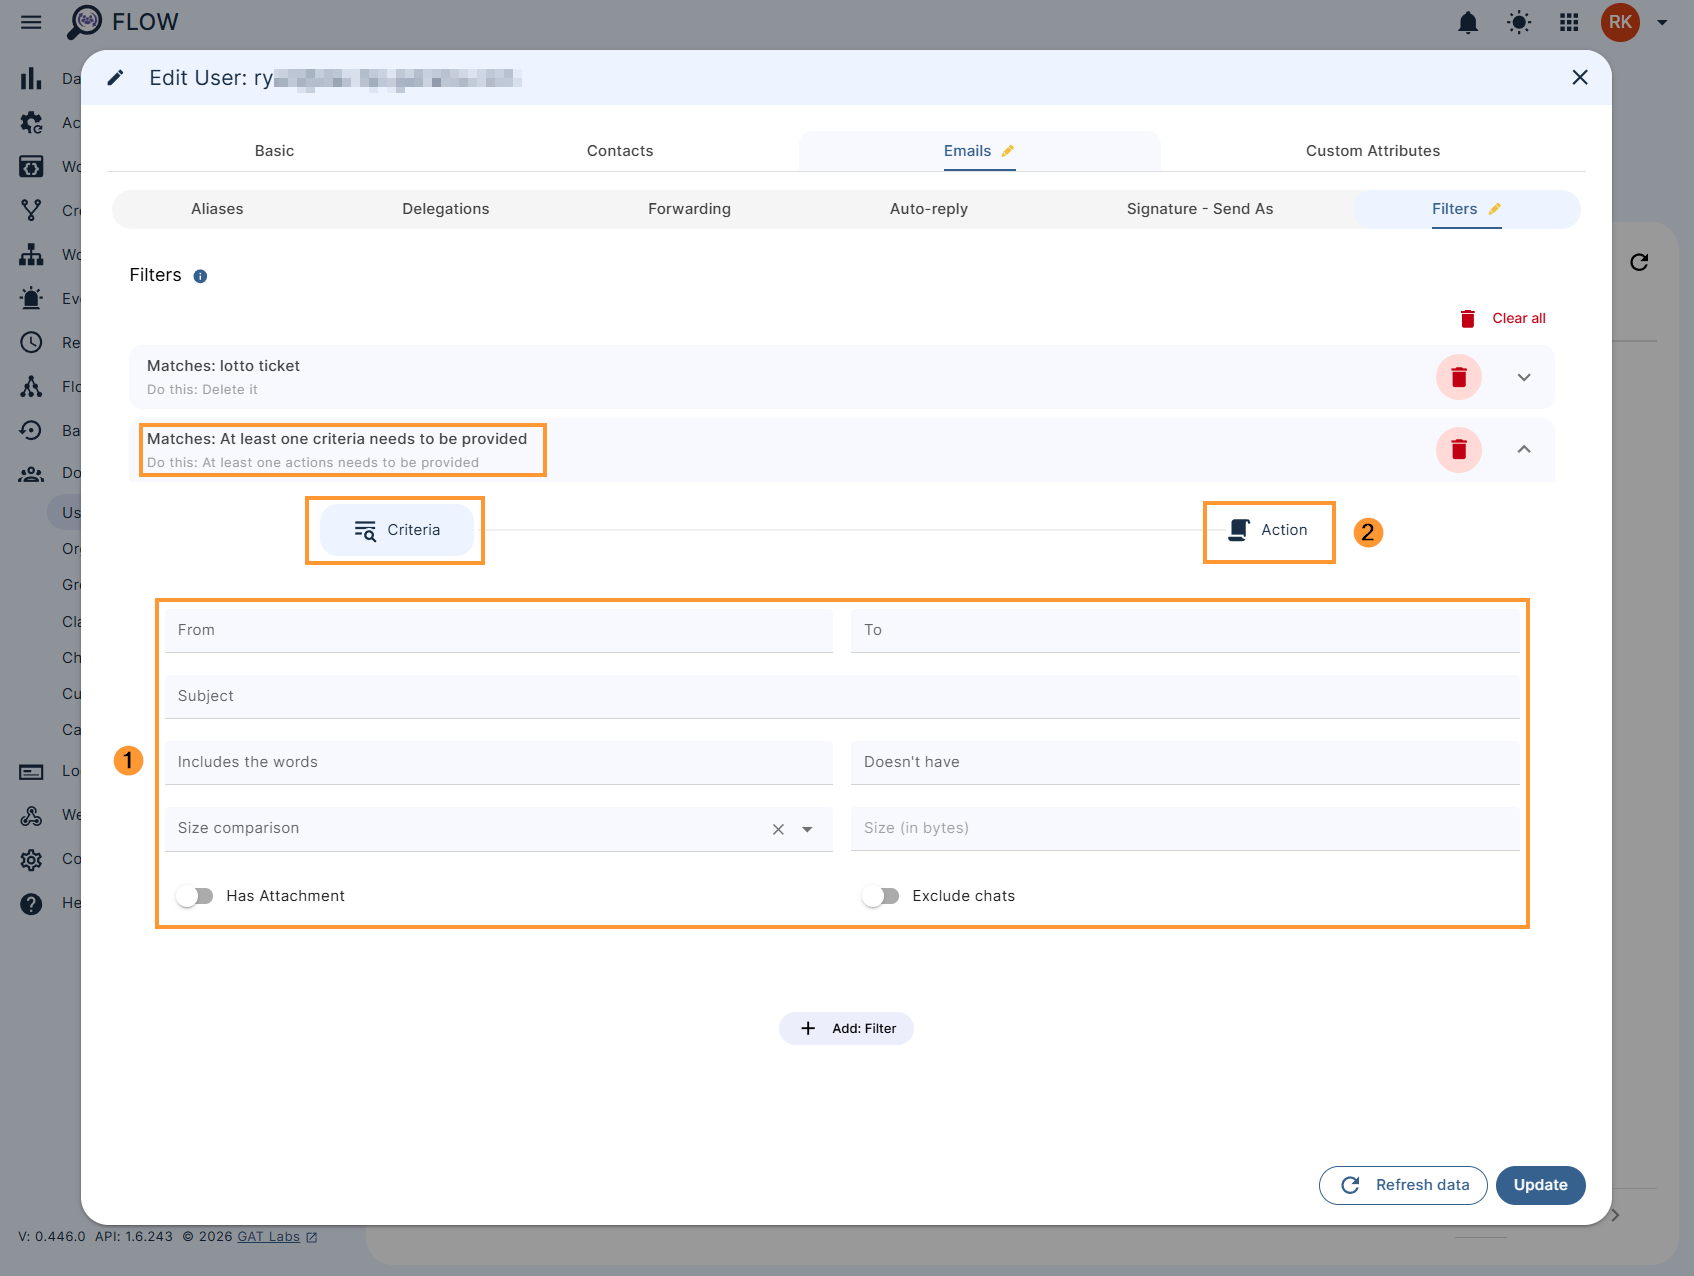This screenshot has width=1694, height=1276.
Task: Click the Filters info icon
Action: [200, 276]
